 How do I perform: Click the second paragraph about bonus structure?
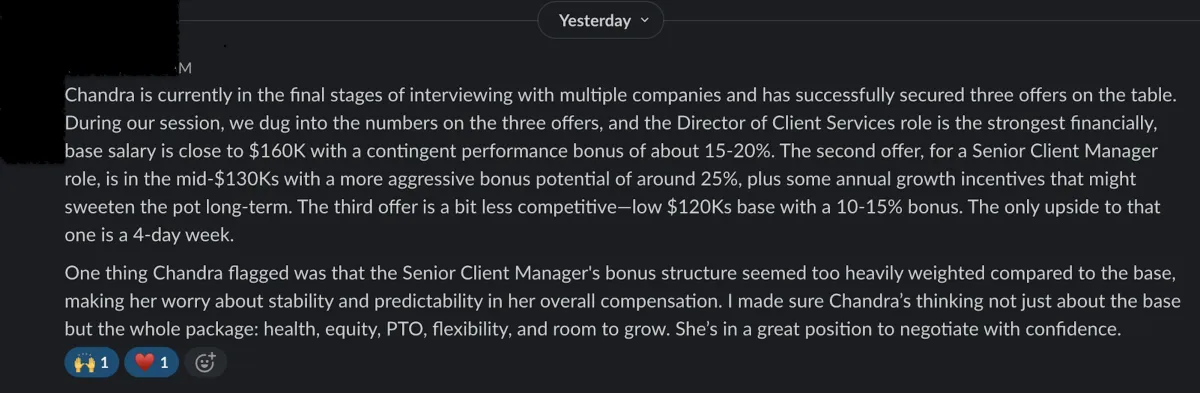click(x=622, y=300)
